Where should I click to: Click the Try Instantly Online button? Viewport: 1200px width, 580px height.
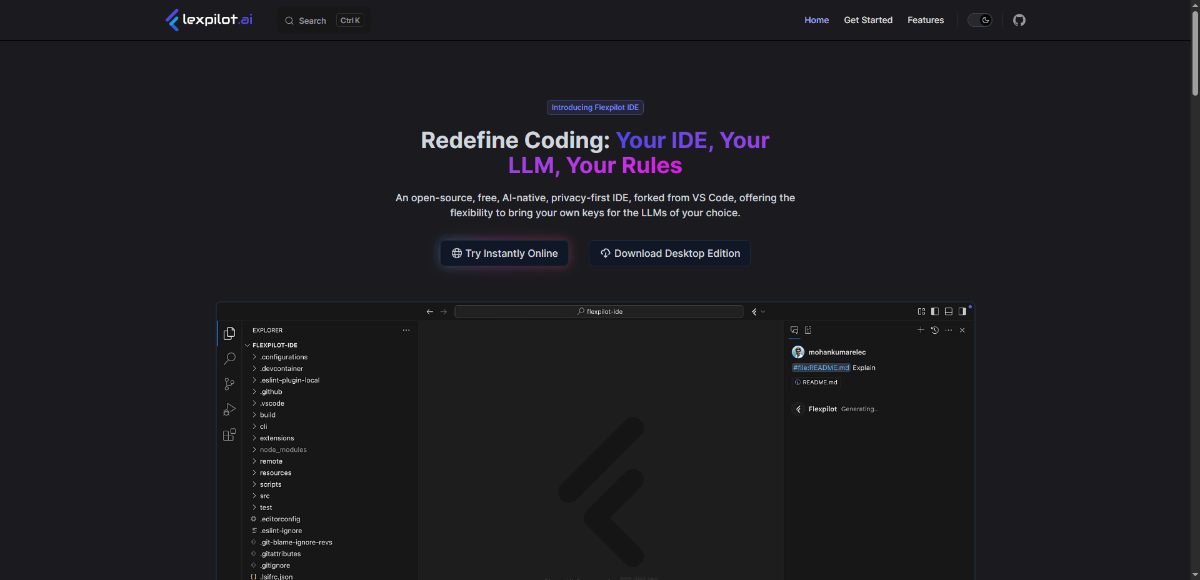pos(505,253)
